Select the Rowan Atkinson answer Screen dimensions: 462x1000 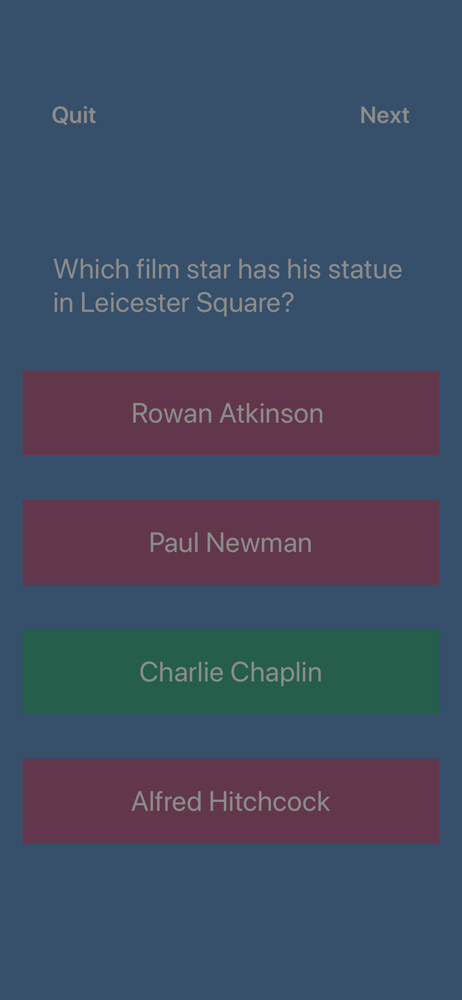(x=231, y=413)
